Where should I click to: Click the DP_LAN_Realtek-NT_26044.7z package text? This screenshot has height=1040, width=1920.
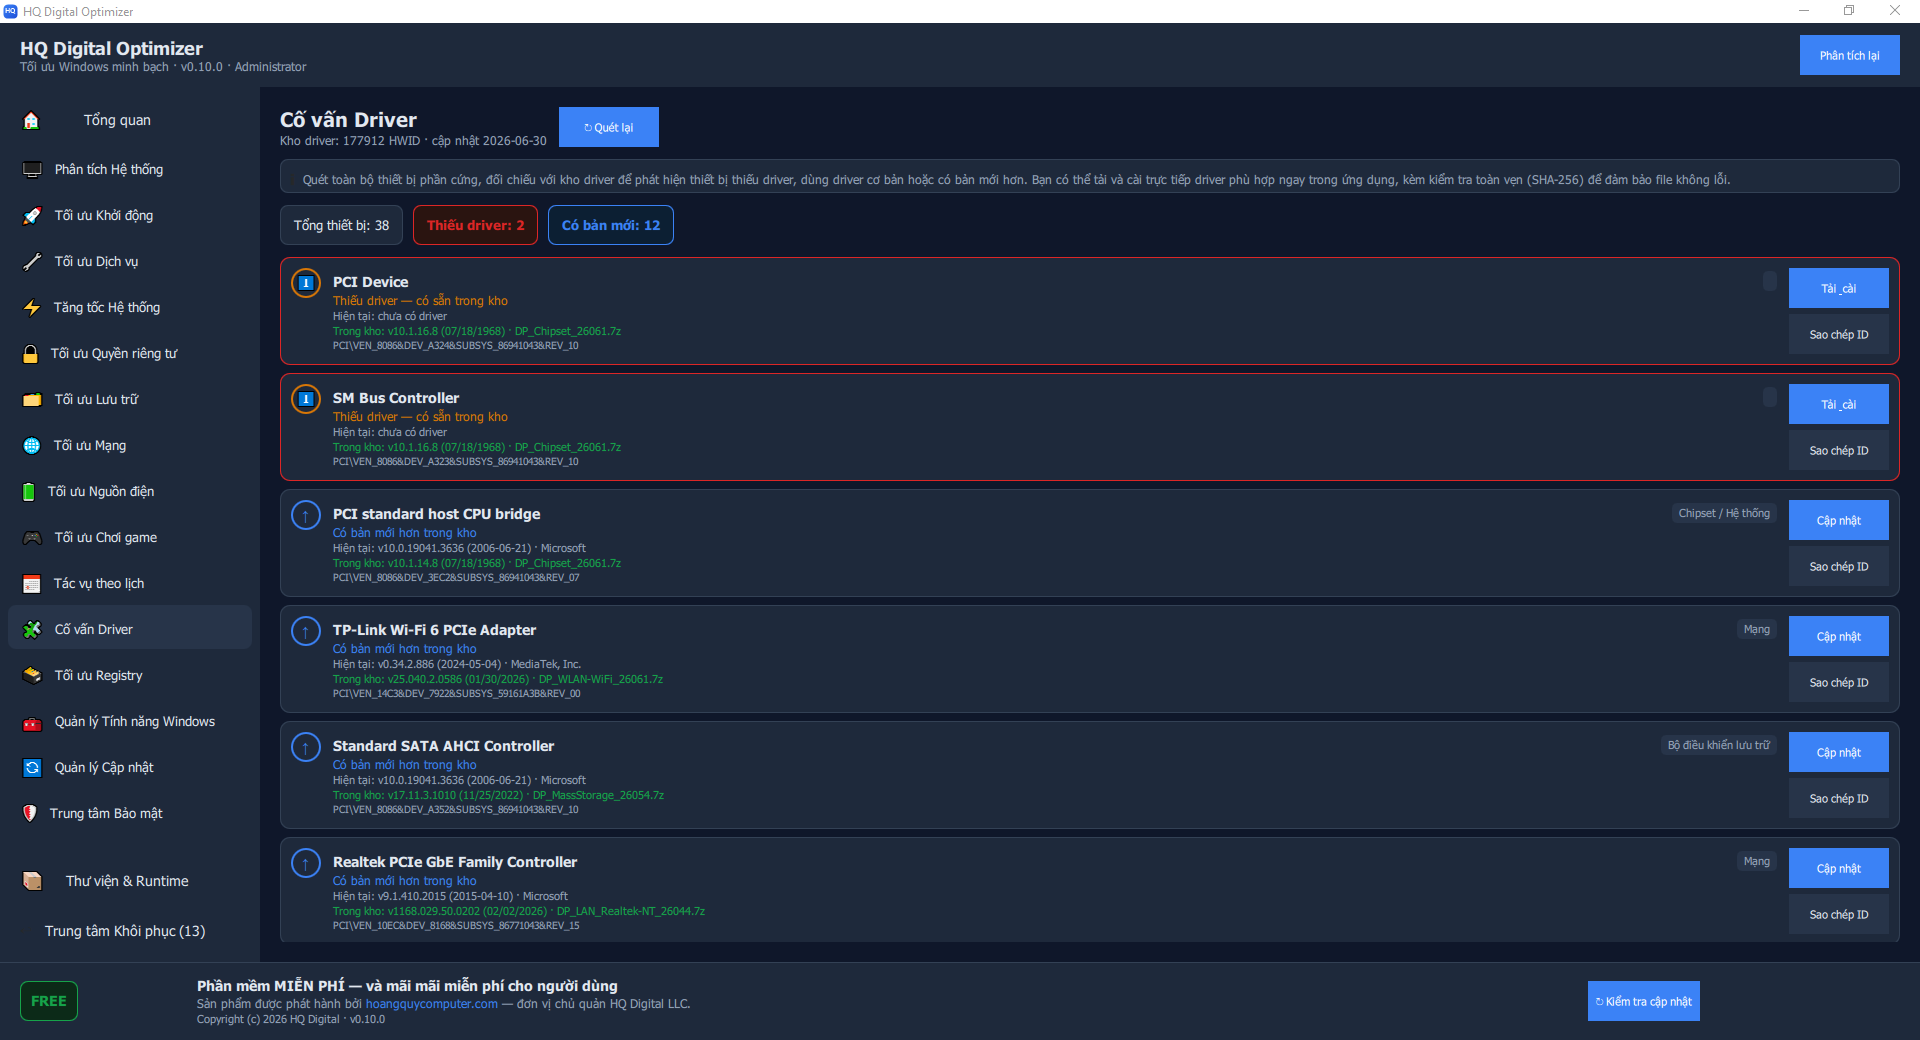pyautogui.click(x=631, y=911)
